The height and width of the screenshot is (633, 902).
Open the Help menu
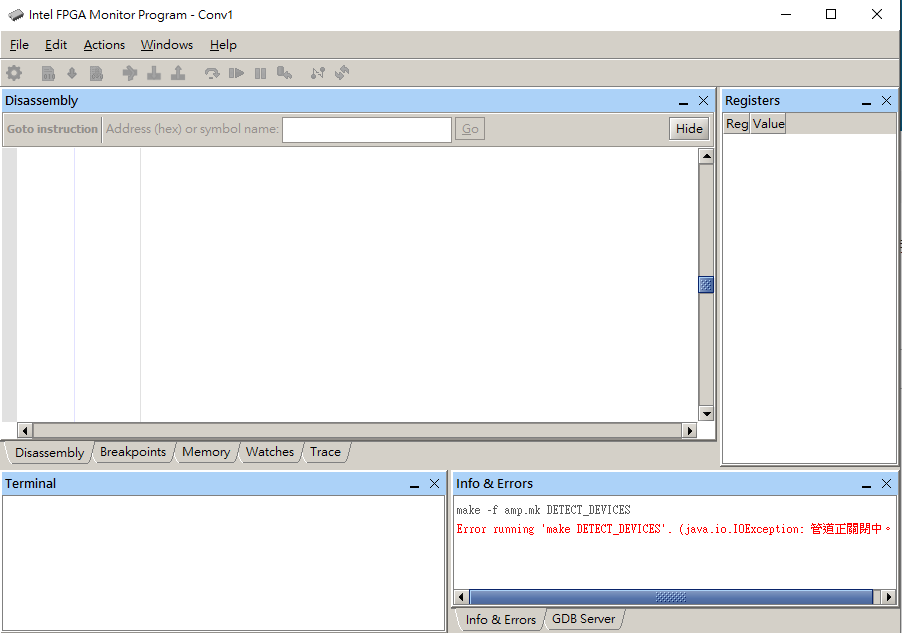tap(223, 45)
